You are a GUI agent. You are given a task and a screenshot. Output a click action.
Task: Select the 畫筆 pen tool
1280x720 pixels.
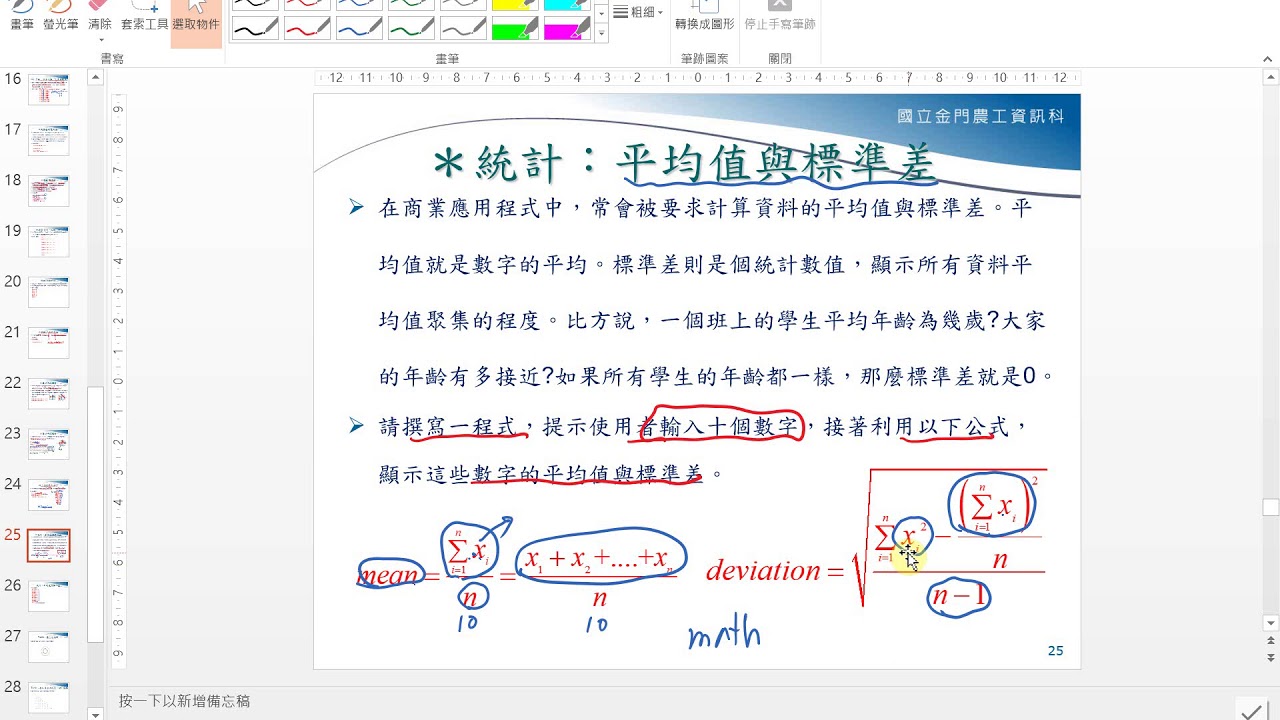coord(22,16)
